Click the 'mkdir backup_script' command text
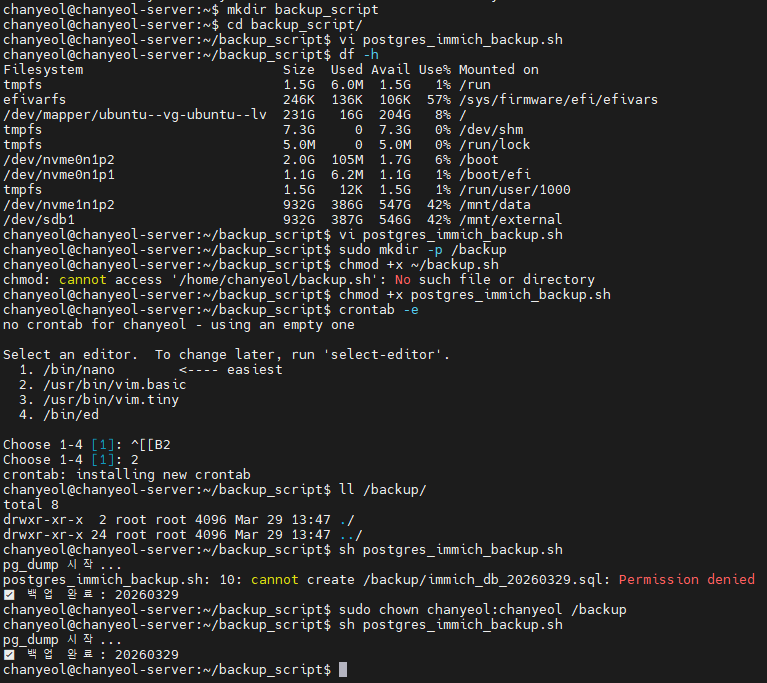The height and width of the screenshot is (683, 767). point(298,9)
